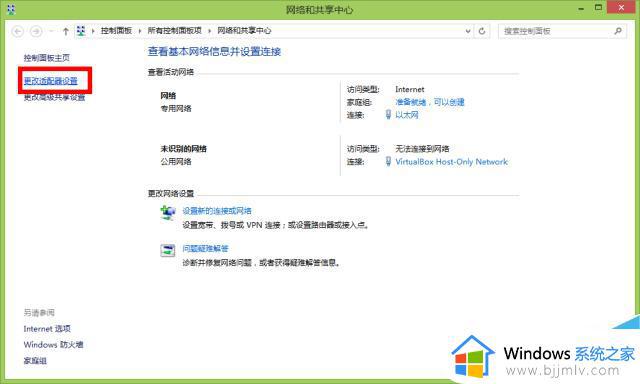Open Windows 防火墙 link

click(53, 345)
